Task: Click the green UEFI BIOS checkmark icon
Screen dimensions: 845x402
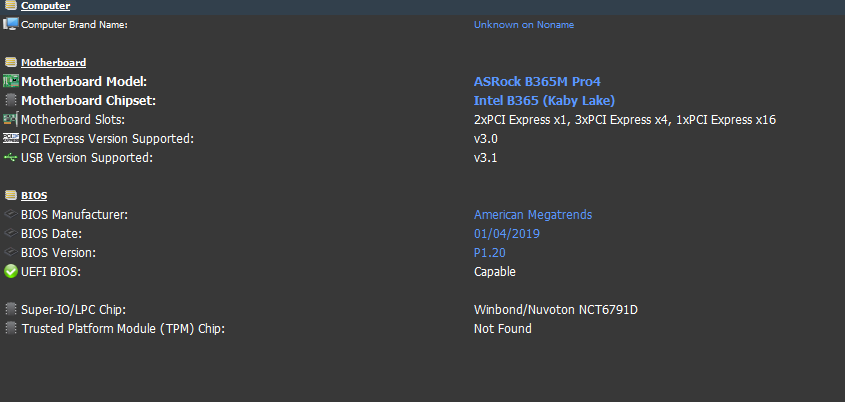Action: coord(10,271)
